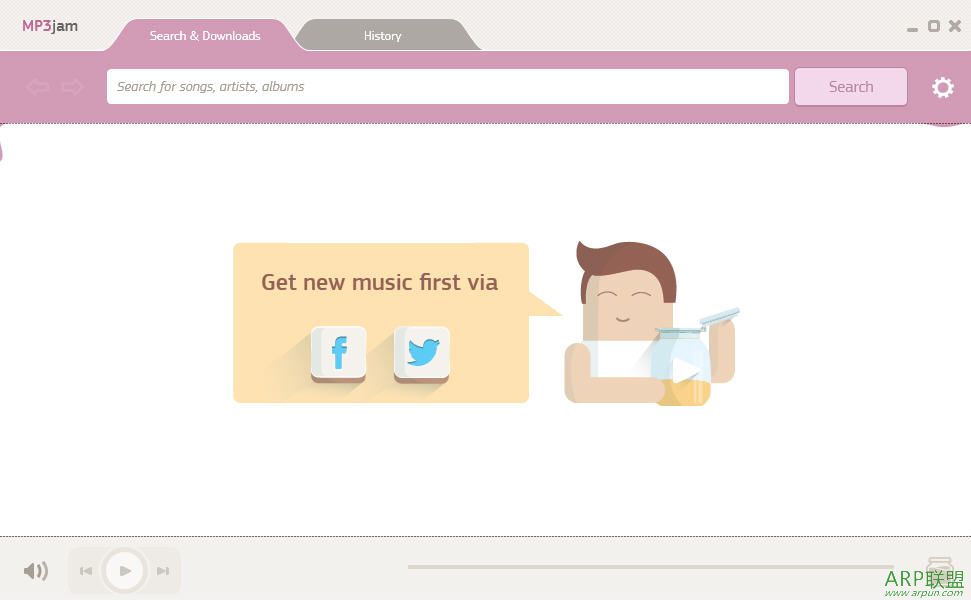Focus the songs, artists, albums search field
Screen dimensions: 971x600
tap(448, 87)
